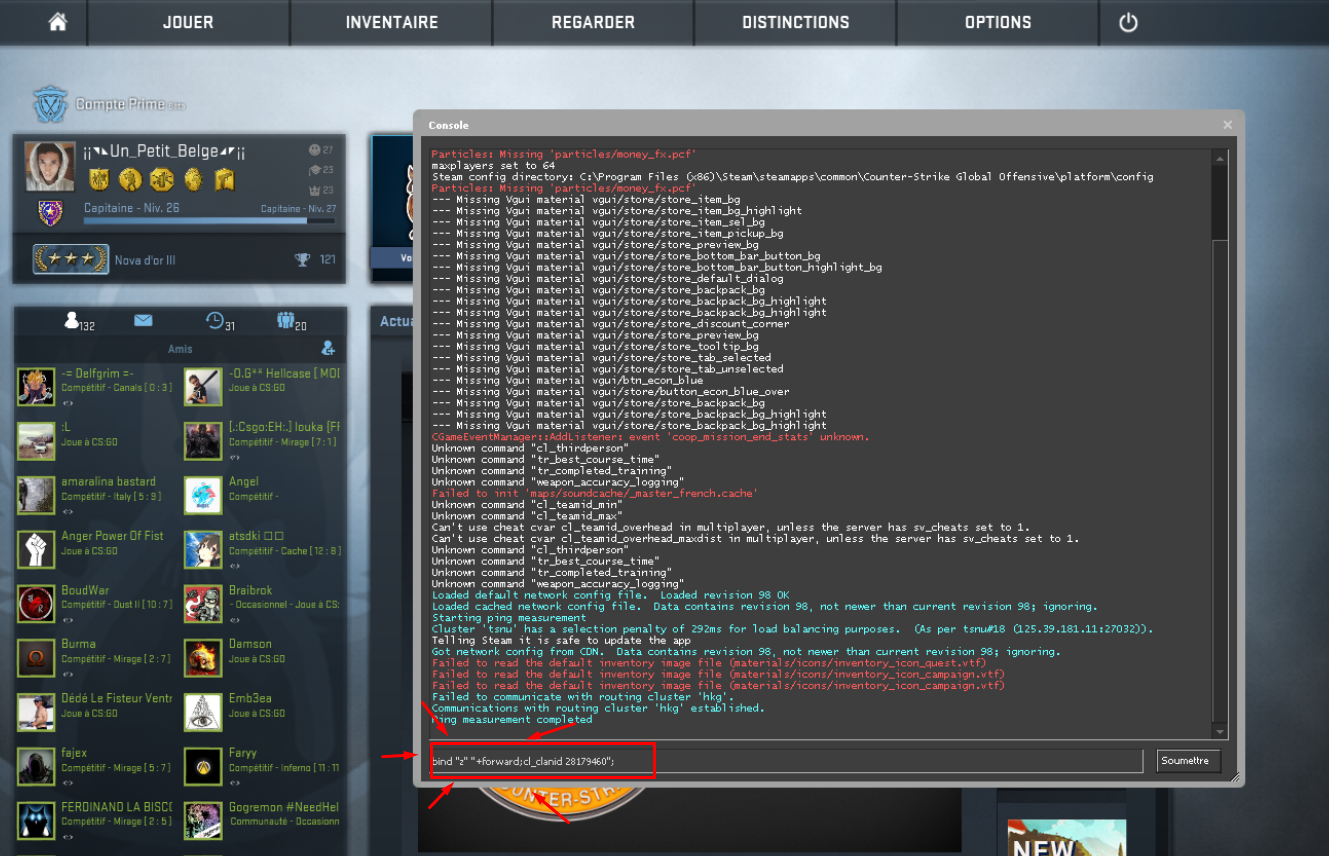Click the Console title bar

(x=829, y=125)
